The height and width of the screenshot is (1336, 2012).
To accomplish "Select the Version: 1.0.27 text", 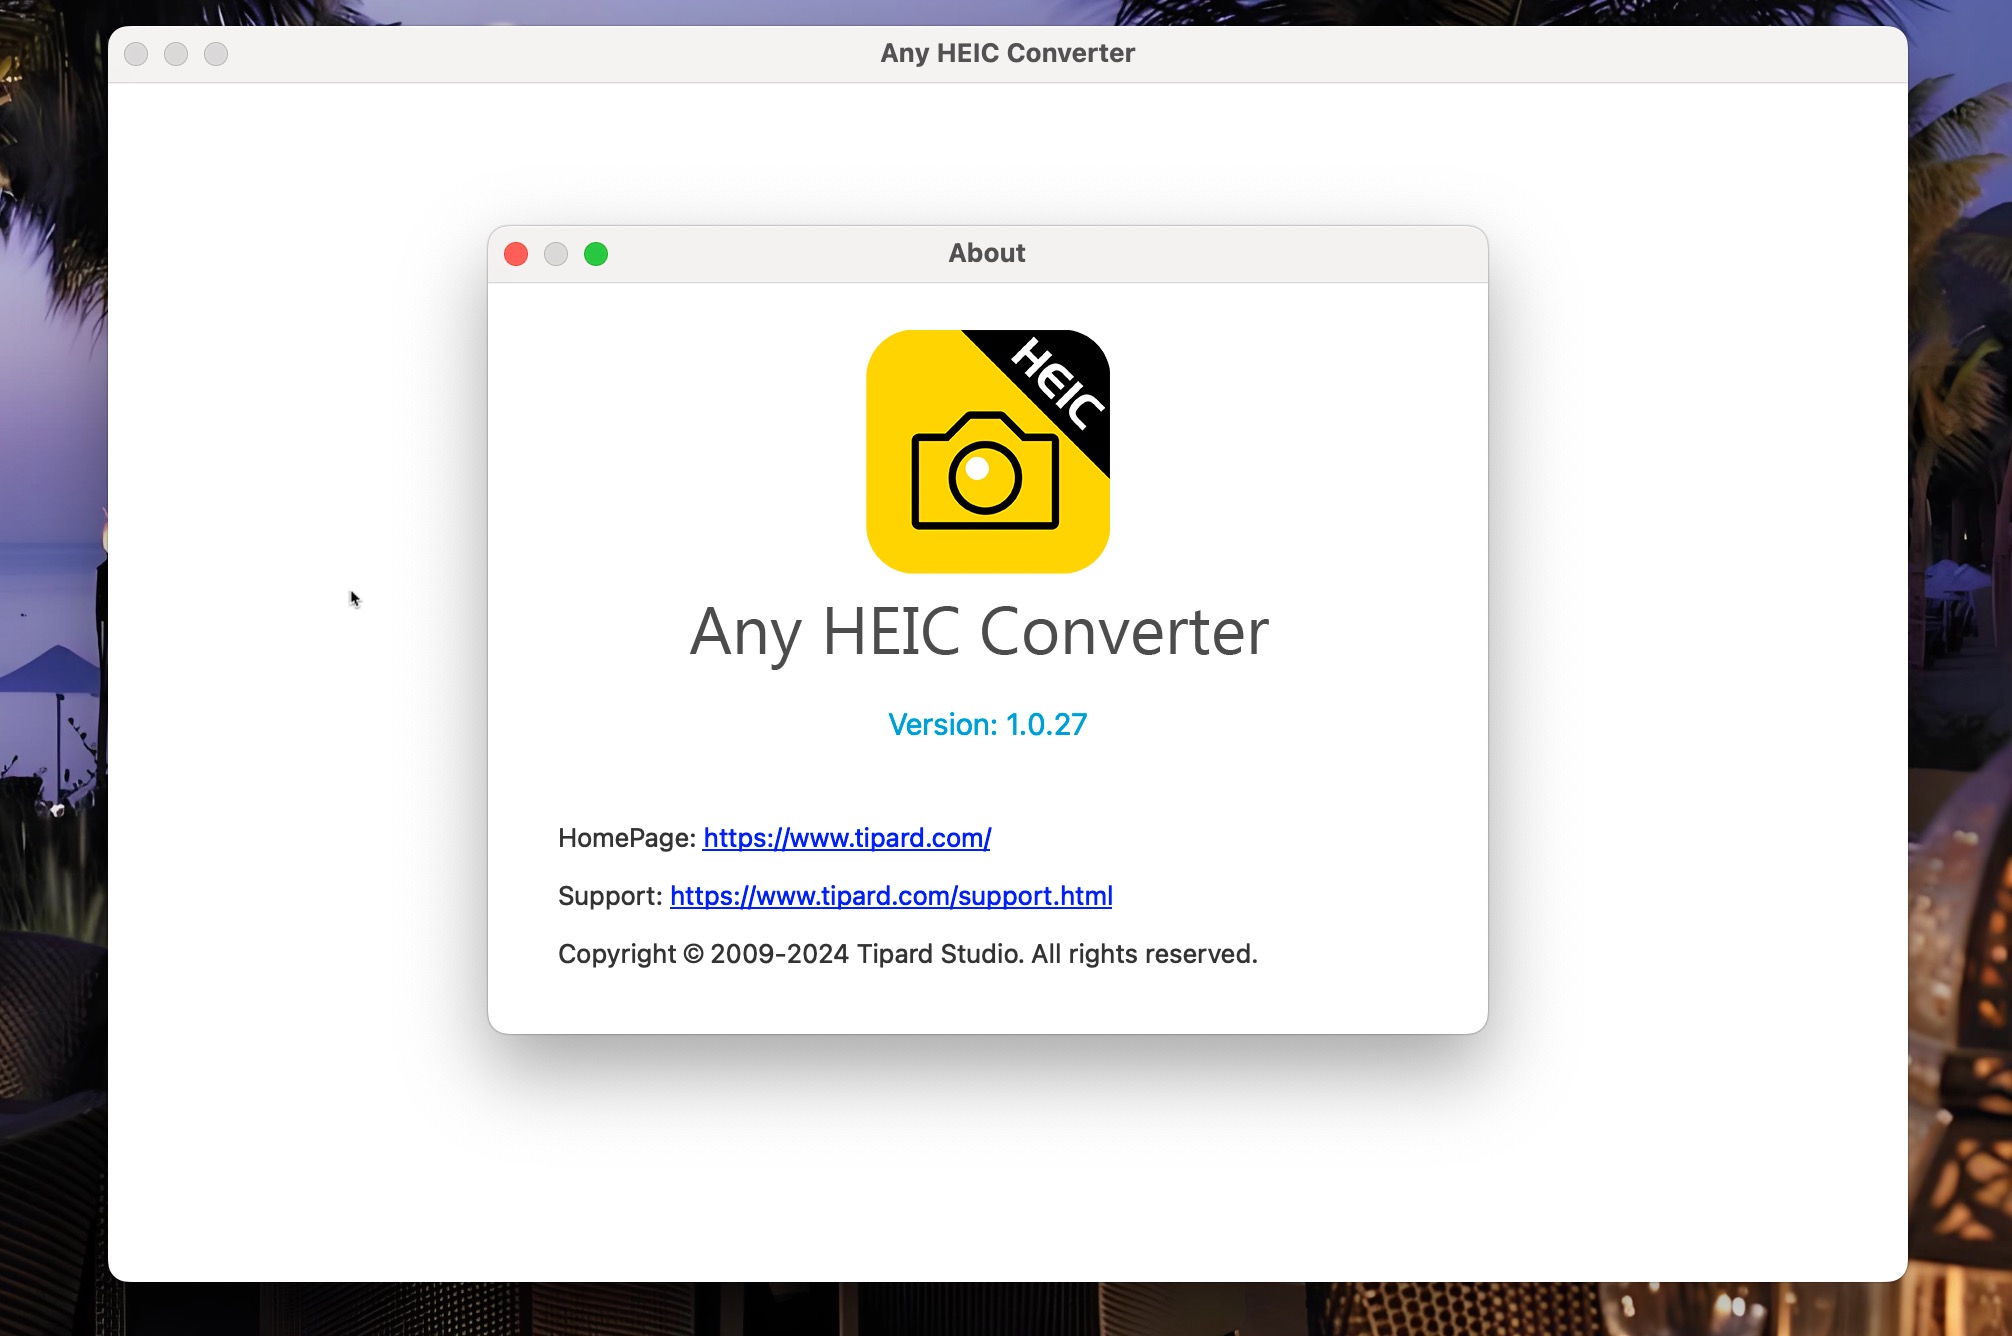I will (987, 724).
